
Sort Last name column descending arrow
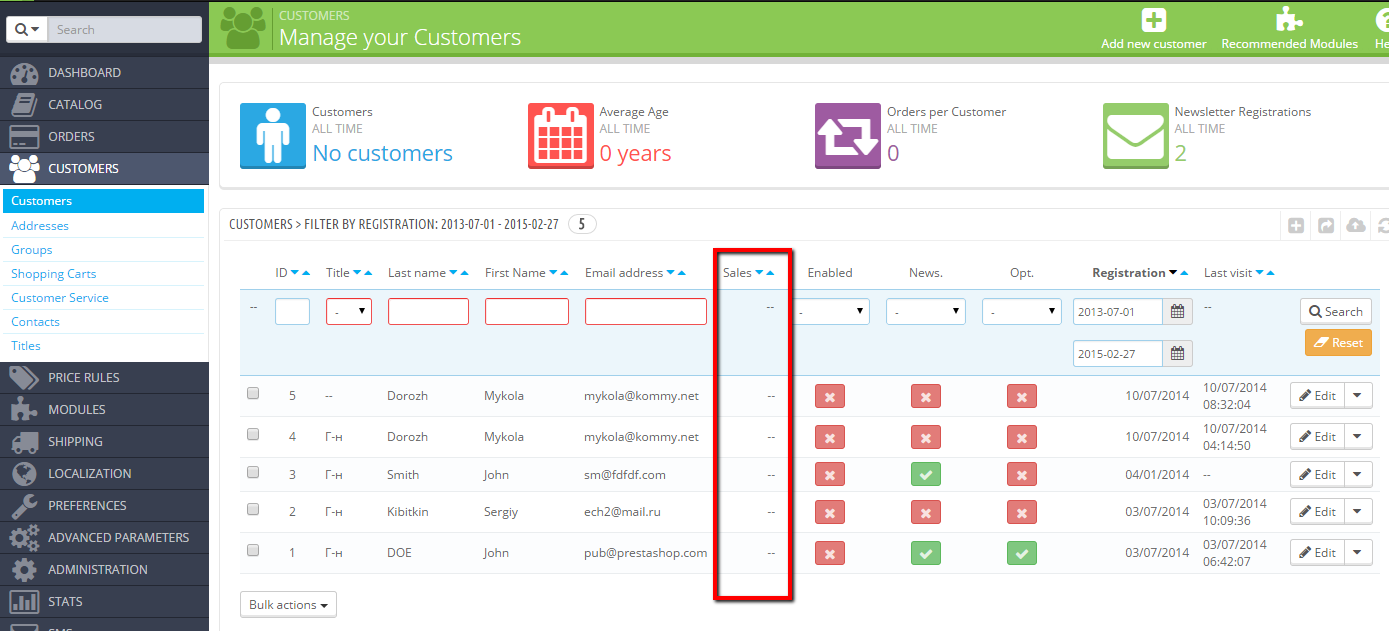click(x=453, y=273)
